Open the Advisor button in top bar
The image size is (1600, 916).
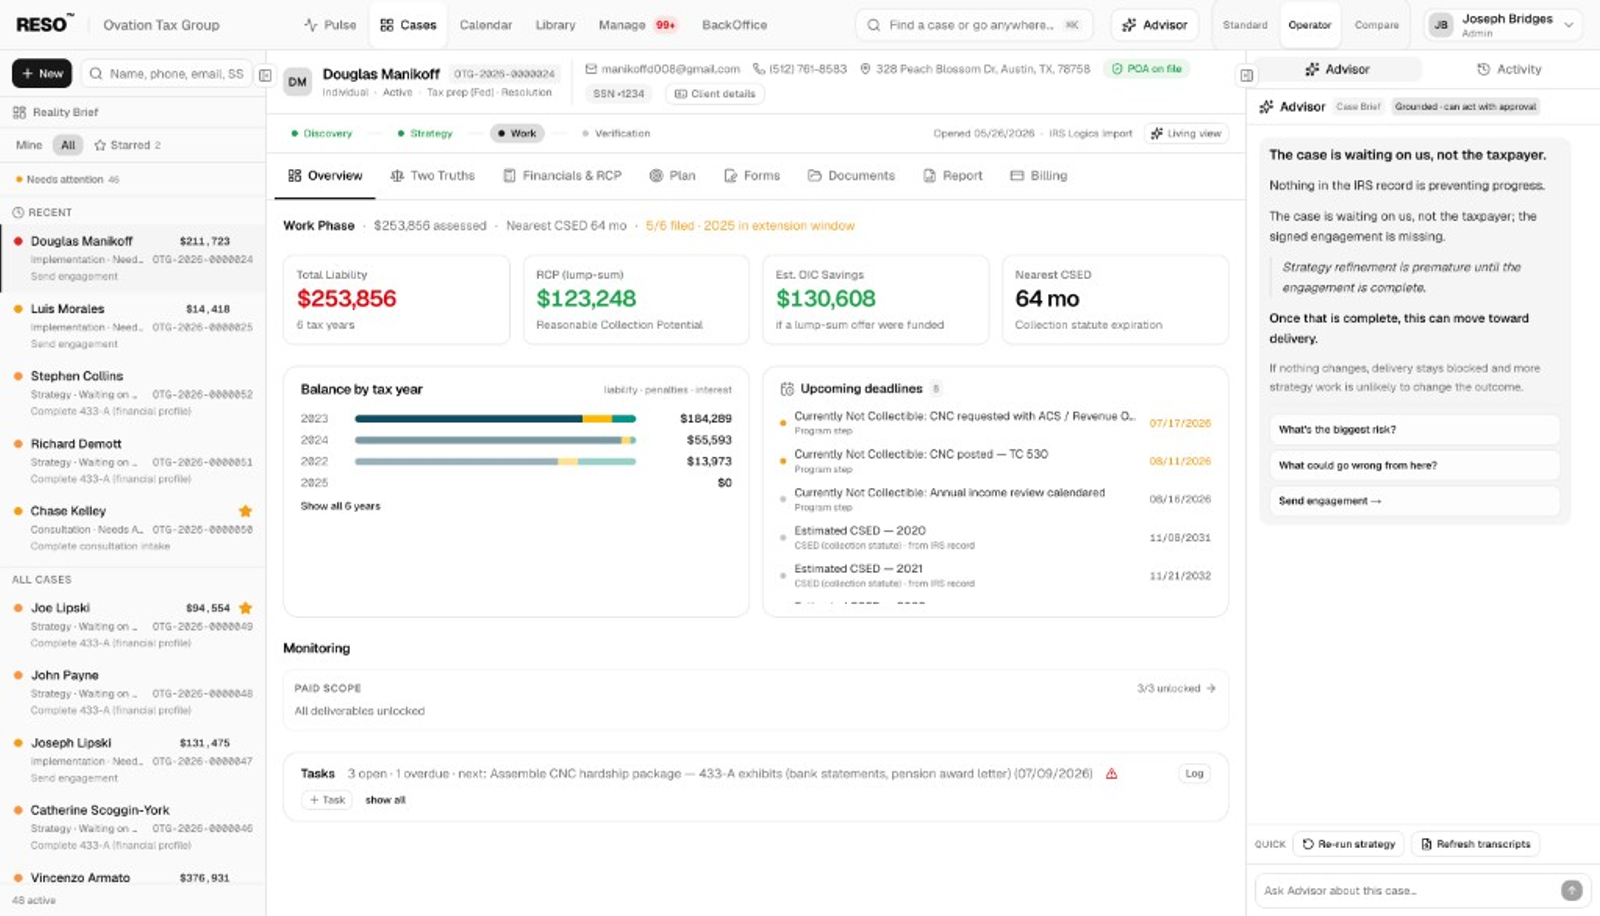(x=1155, y=25)
